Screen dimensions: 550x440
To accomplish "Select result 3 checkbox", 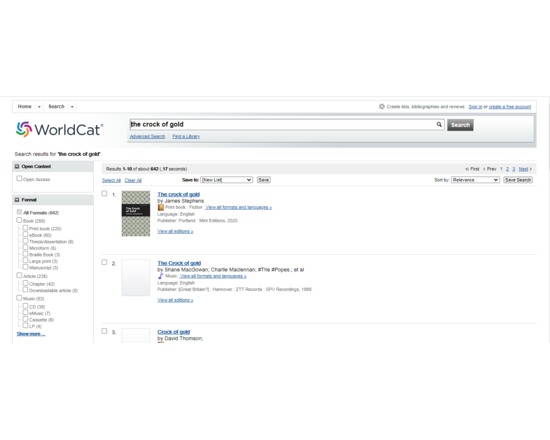I will [x=104, y=331].
